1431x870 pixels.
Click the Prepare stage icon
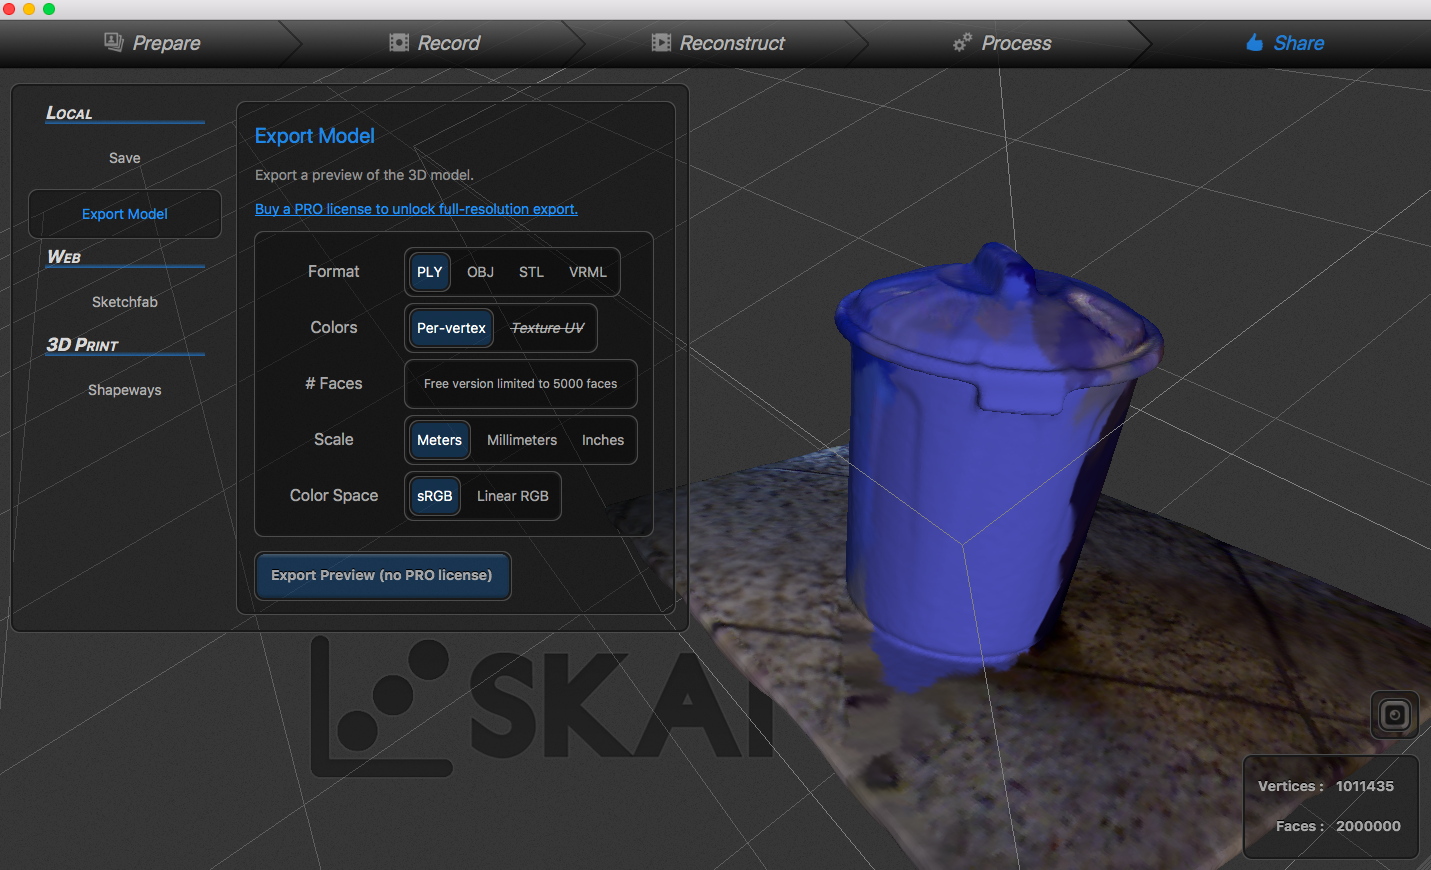tap(114, 42)
